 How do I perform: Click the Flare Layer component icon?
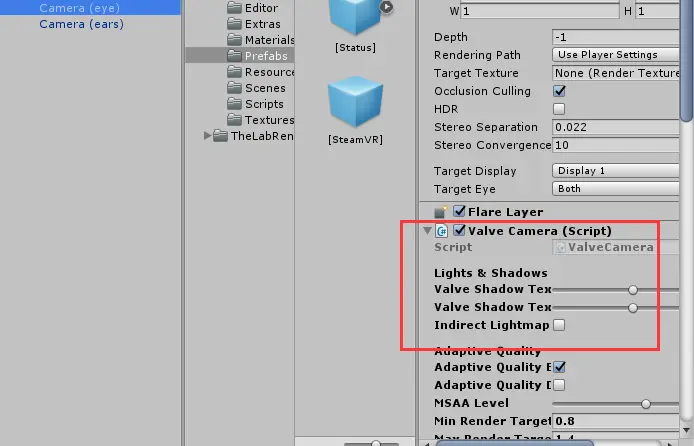(x=441, y=212)
